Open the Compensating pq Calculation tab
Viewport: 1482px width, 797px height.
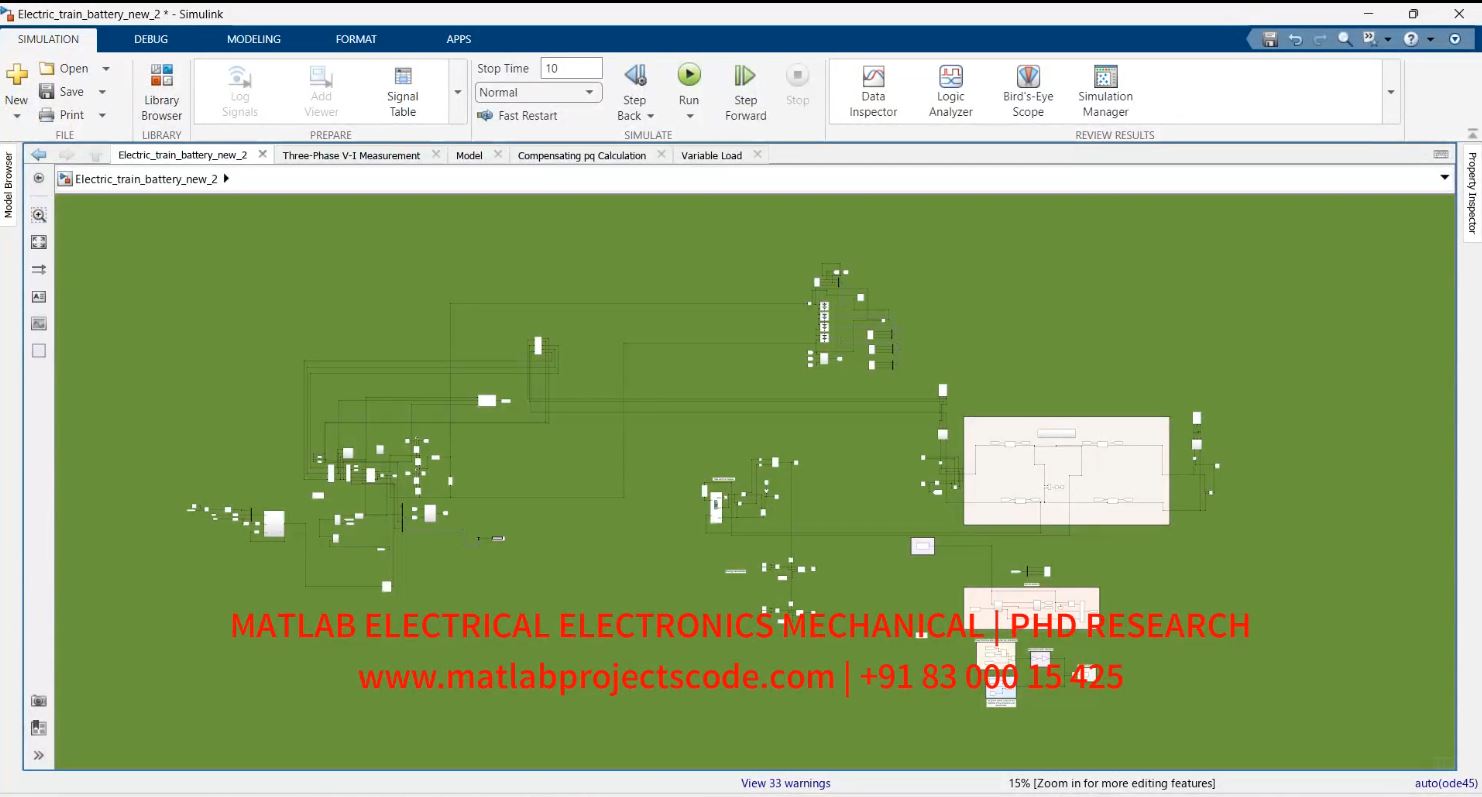581,155
